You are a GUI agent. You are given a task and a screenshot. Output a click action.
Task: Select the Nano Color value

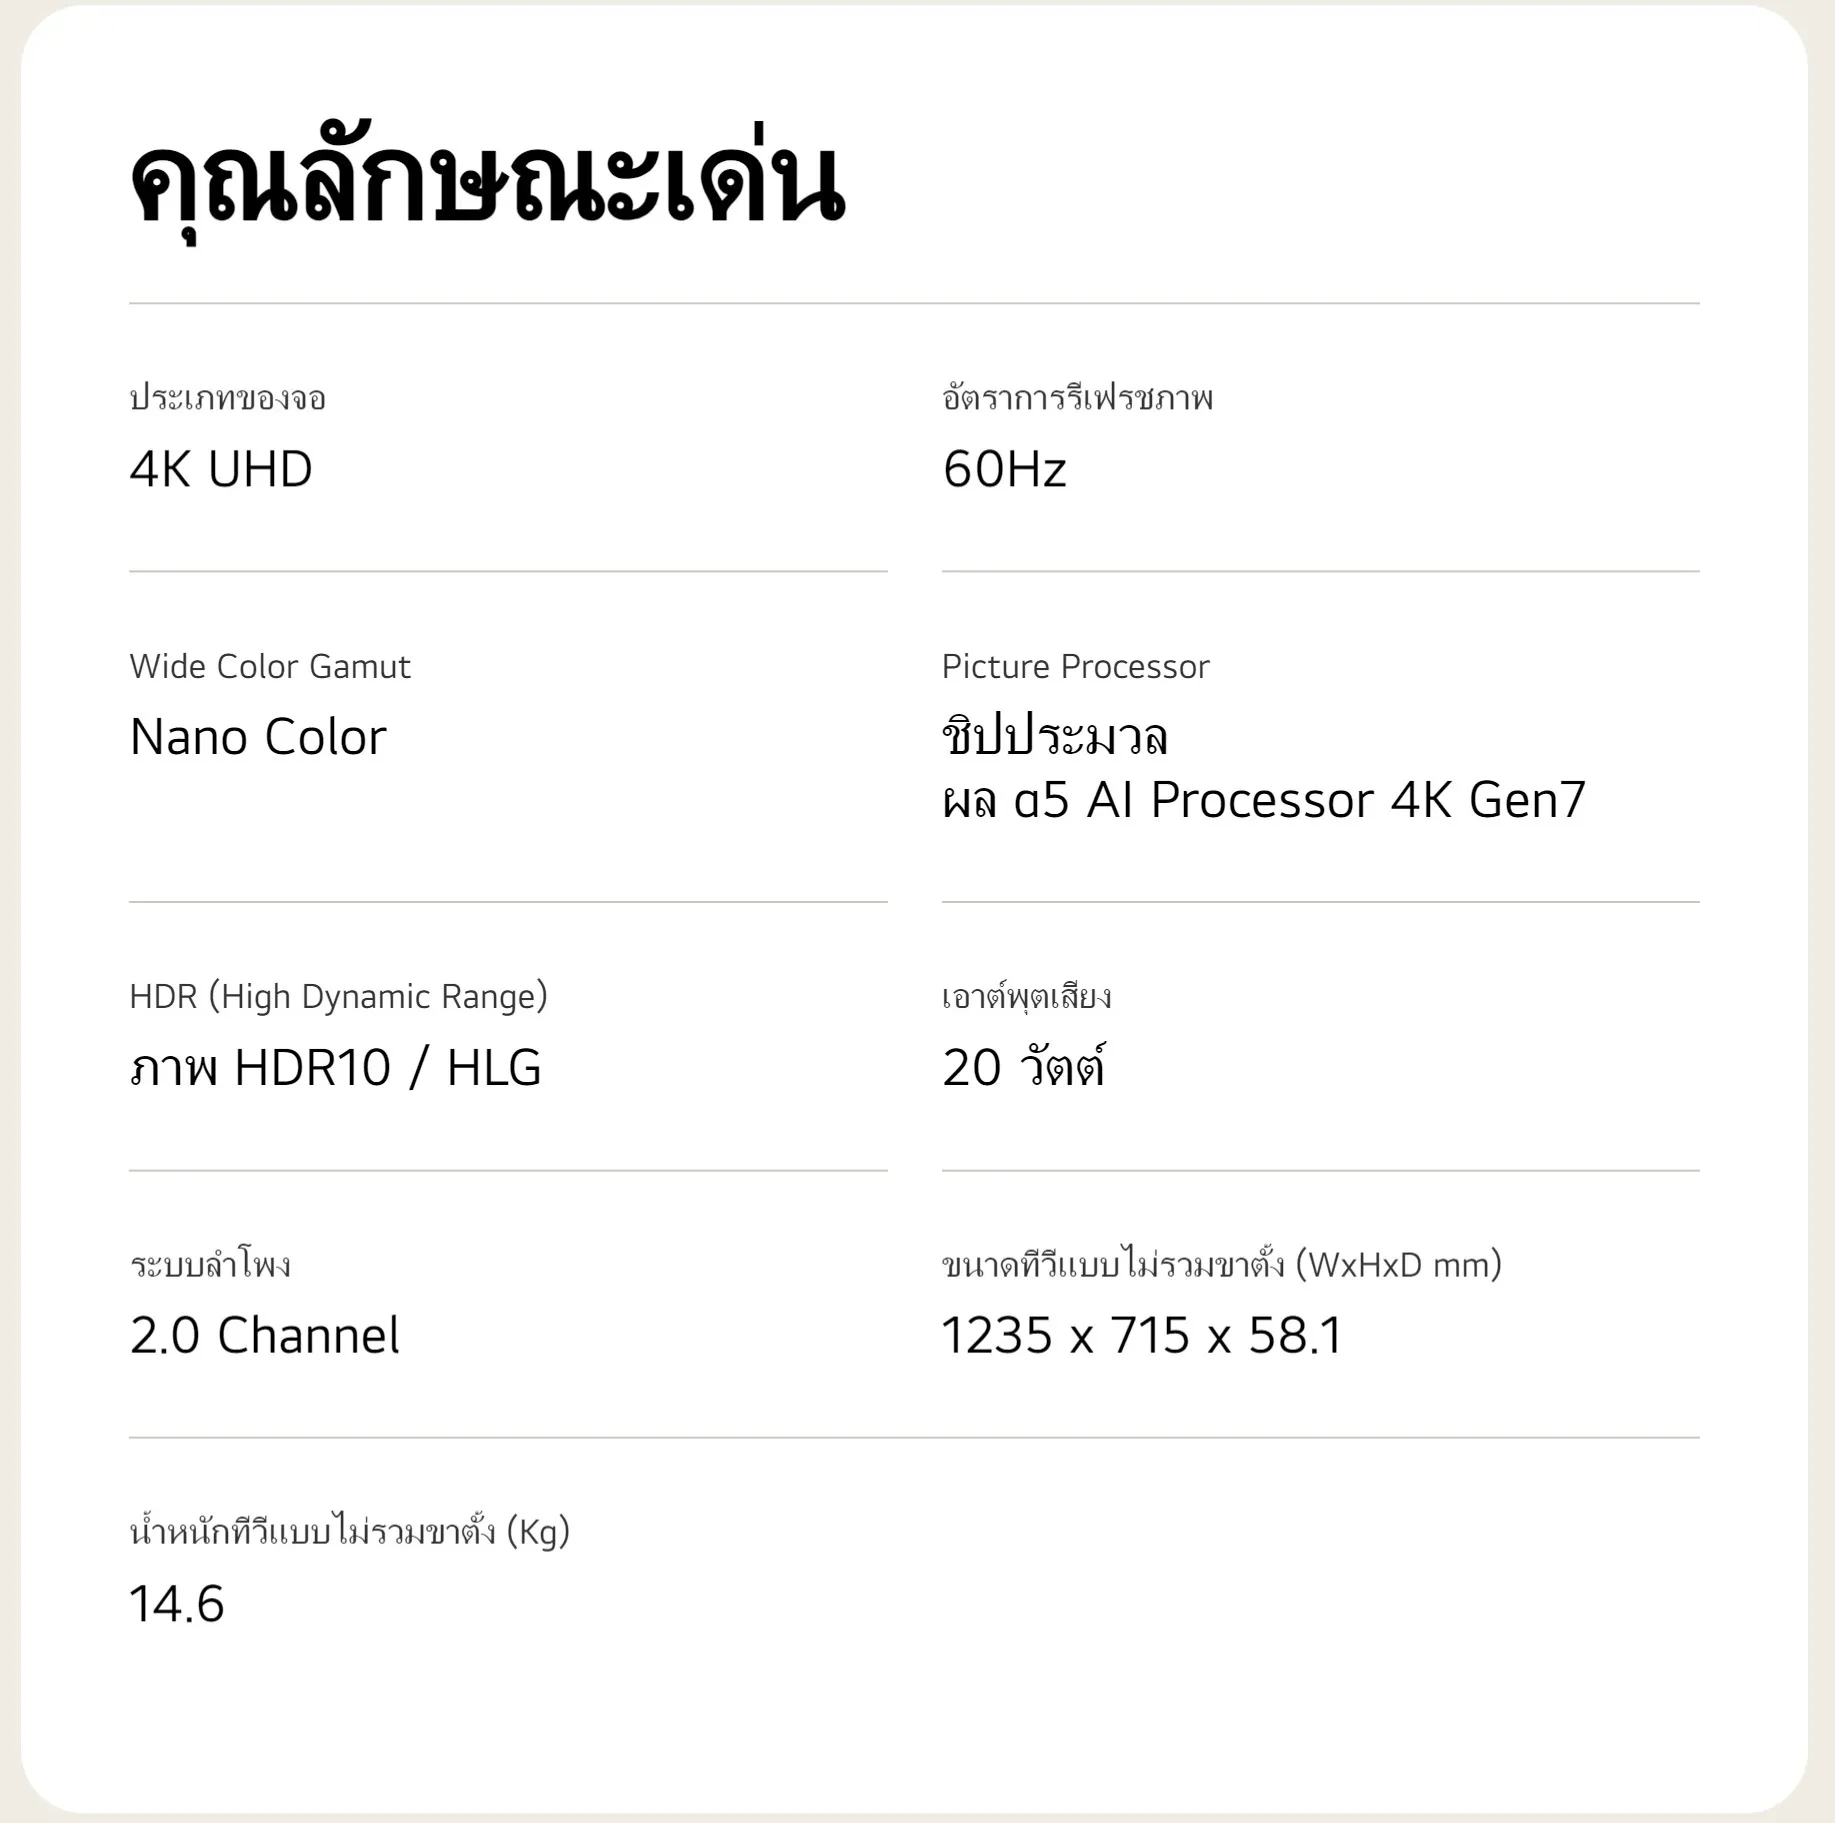[258, 737]
